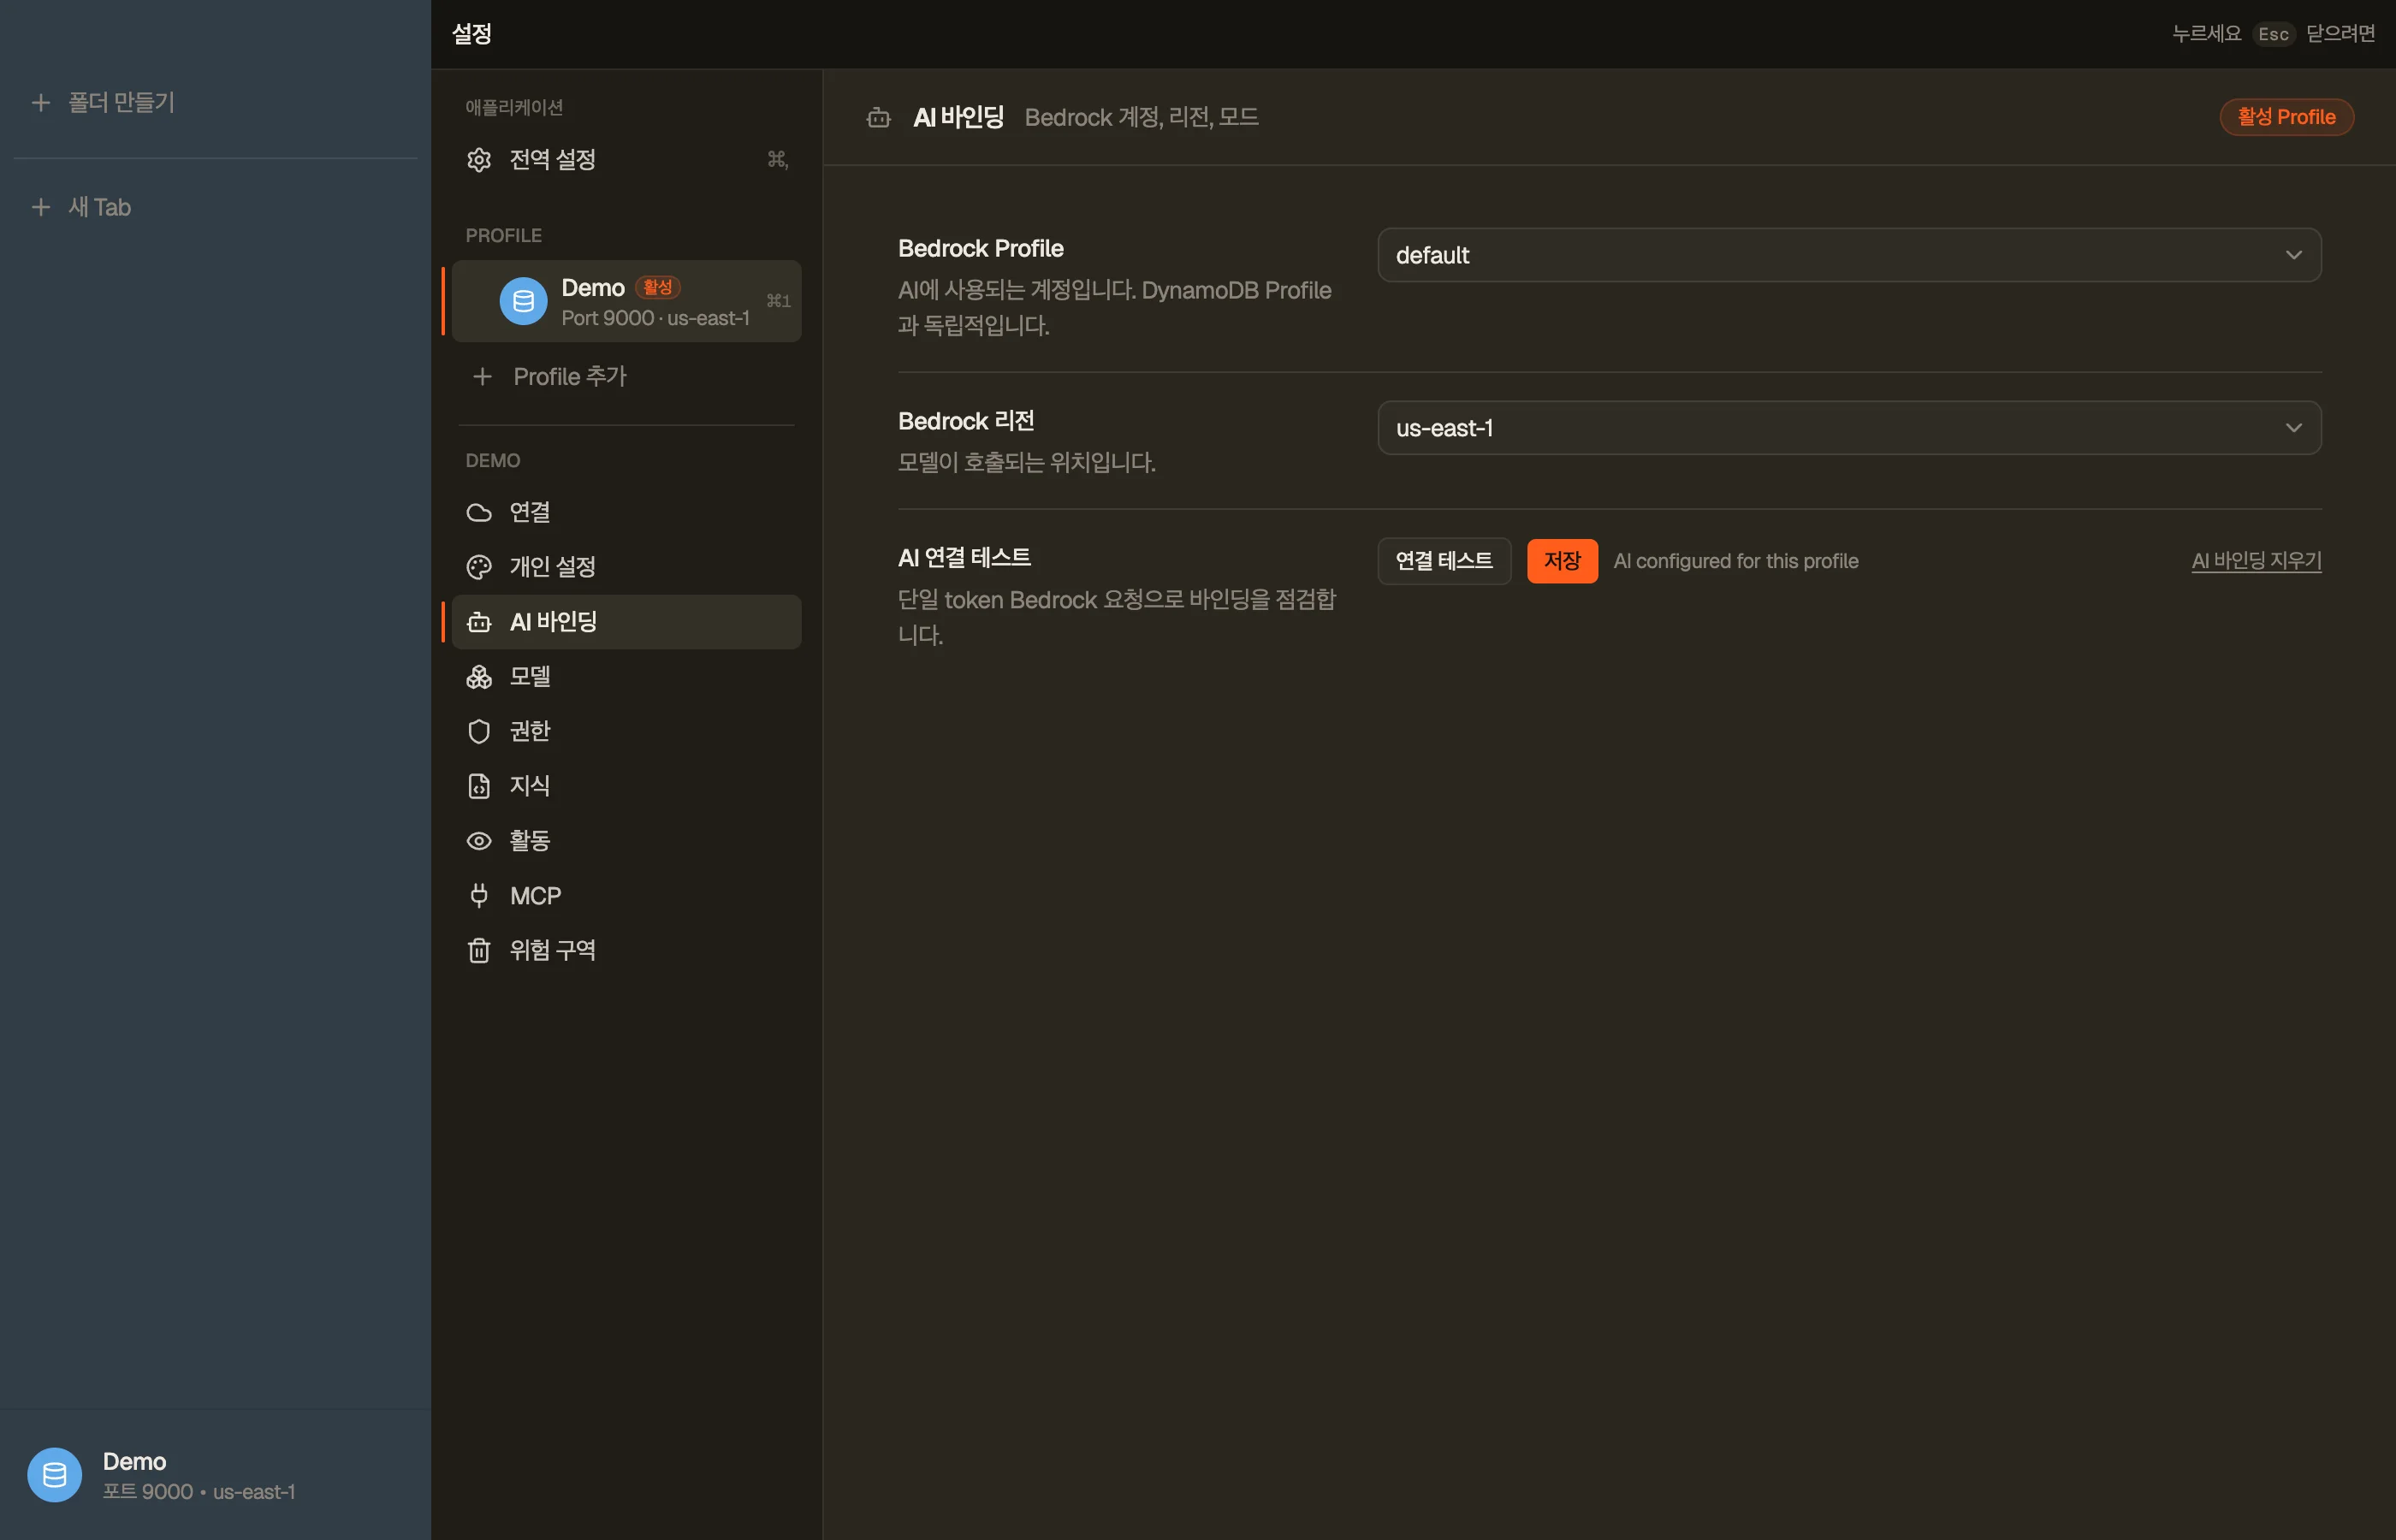Click the AI 연결 테스트 label
This screenshot has height=1540, width=2396.
(x=964, y=557)
